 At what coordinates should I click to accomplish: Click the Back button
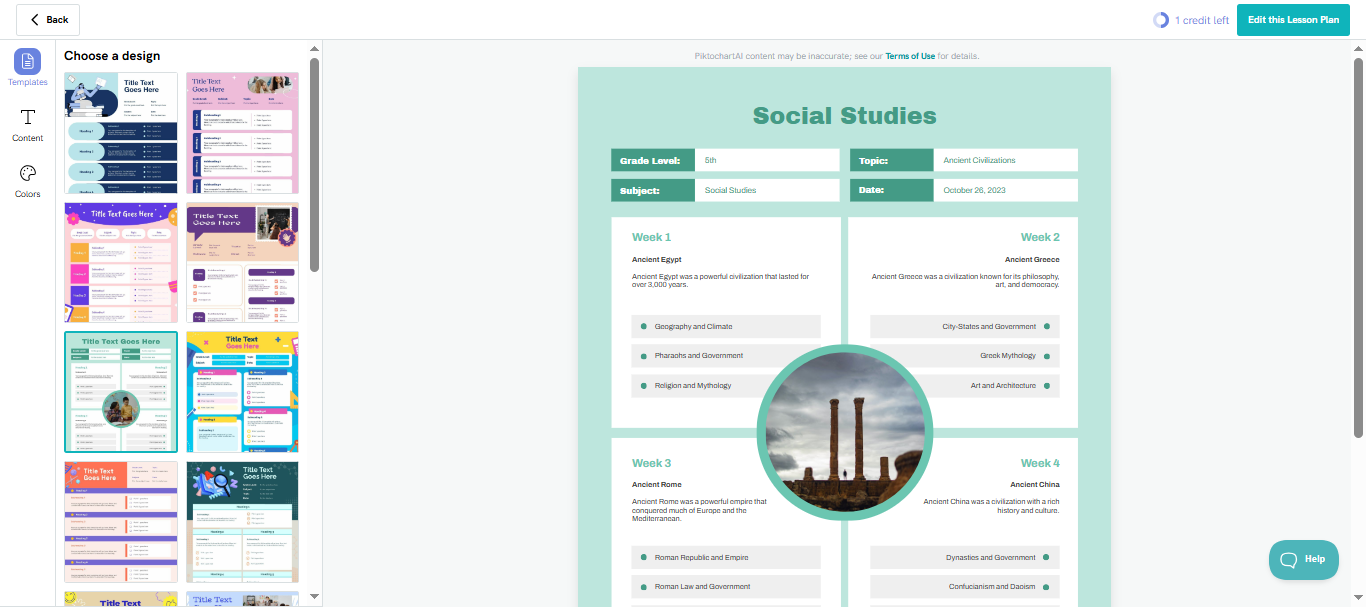47,19
